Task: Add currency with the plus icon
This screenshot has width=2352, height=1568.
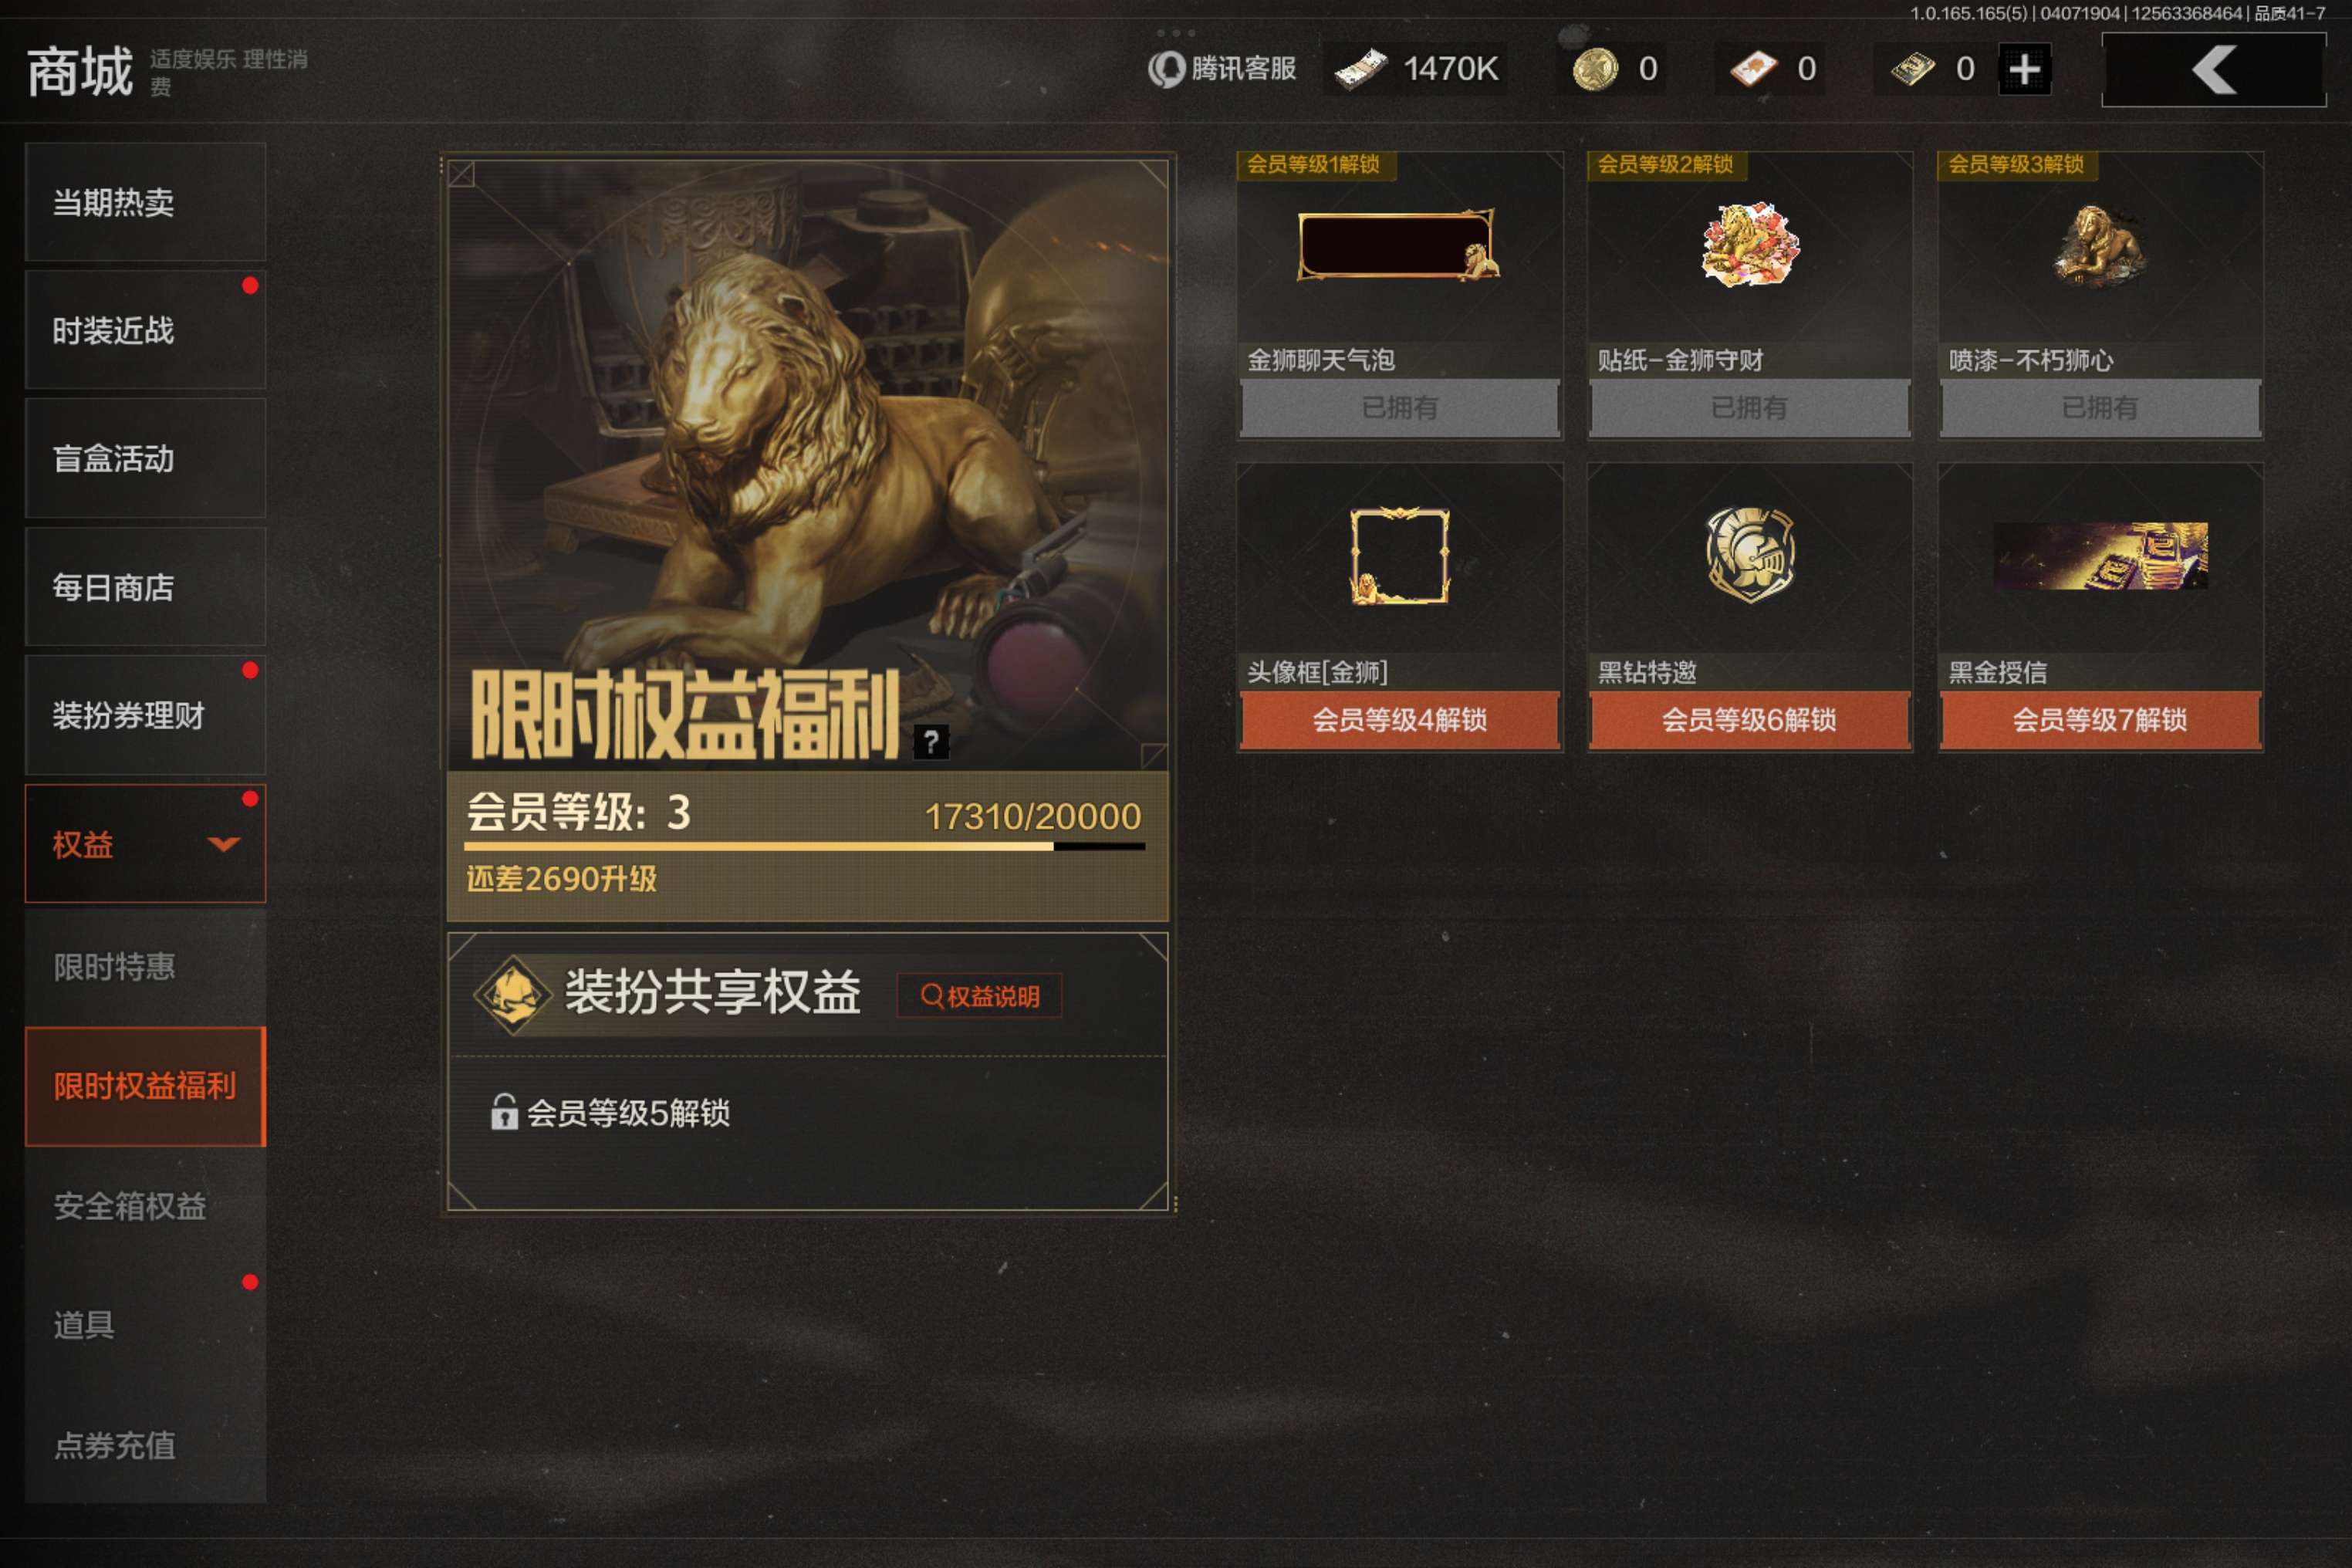Action: pos(2025,69)
